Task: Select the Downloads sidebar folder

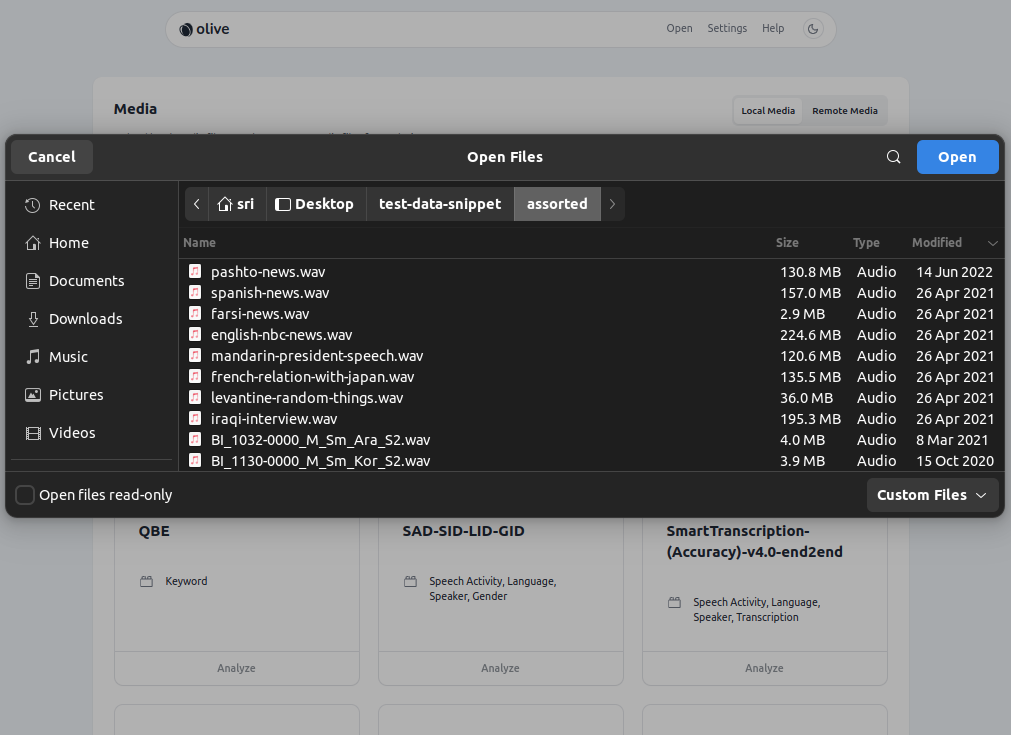Action: coord(85,319)
